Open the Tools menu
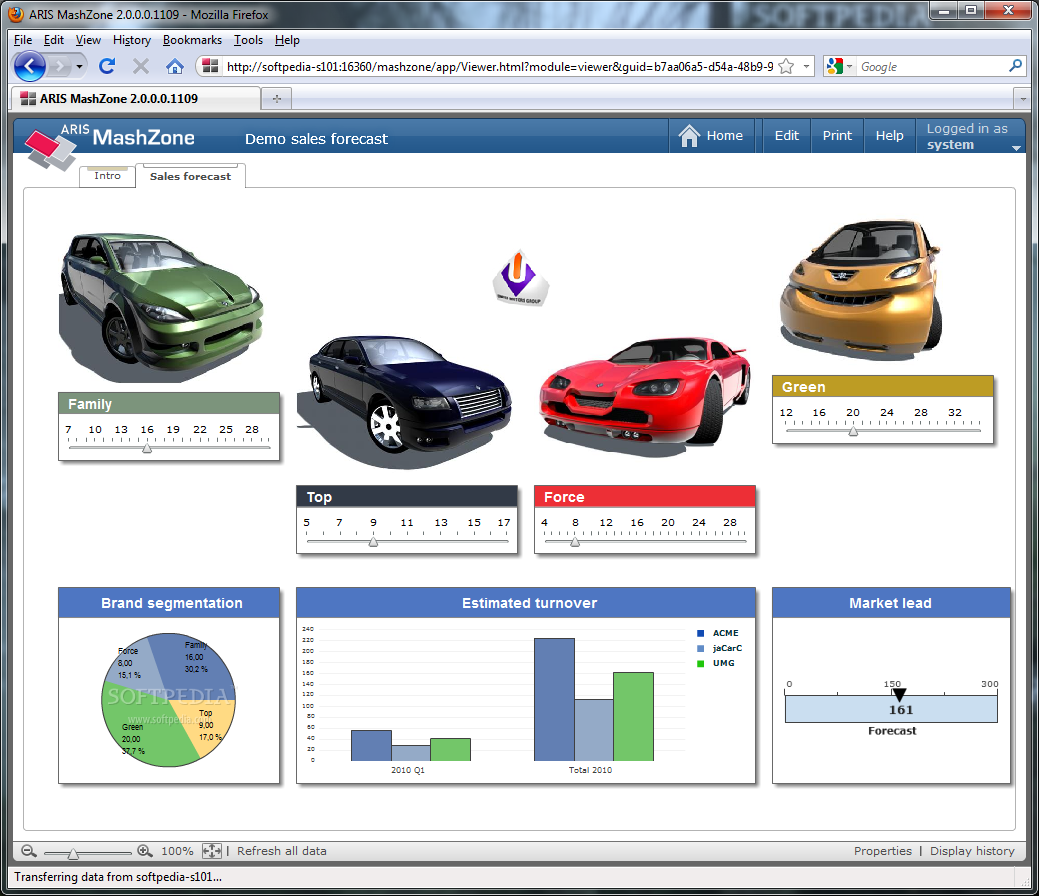Image resolution: width=1039 pixels, height=896 pixels. [x=248, y=40]
